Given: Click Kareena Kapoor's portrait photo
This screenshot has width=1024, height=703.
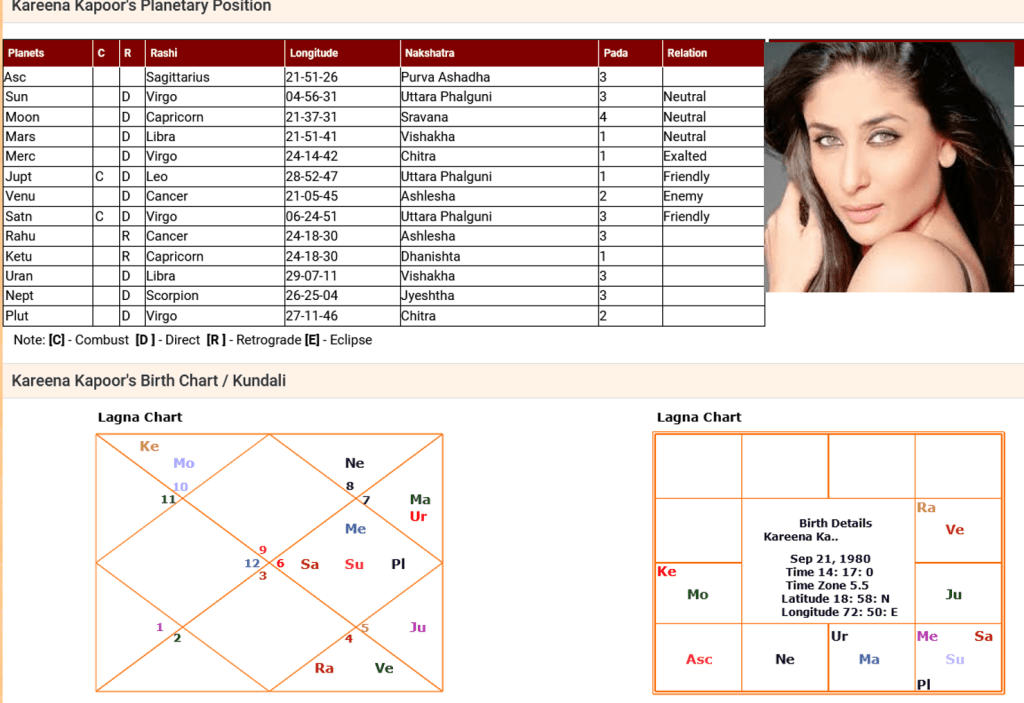Looking at the screenshot, I should coord(889,166).
